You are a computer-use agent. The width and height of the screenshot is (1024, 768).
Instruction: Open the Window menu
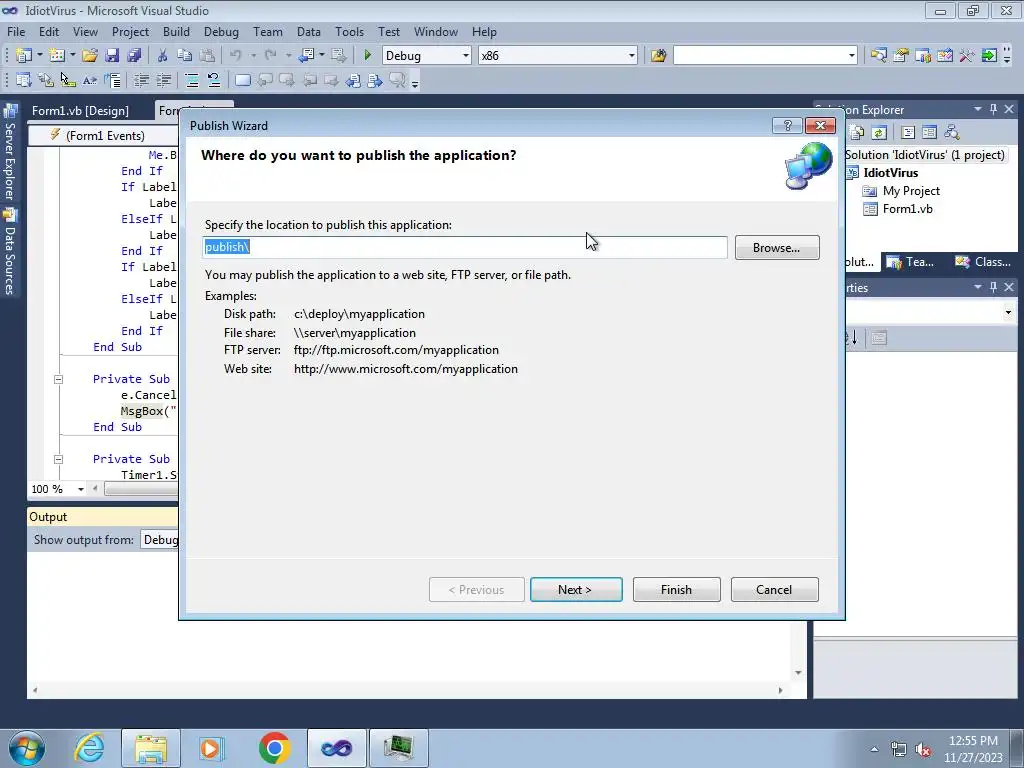[x=436, y=31]
